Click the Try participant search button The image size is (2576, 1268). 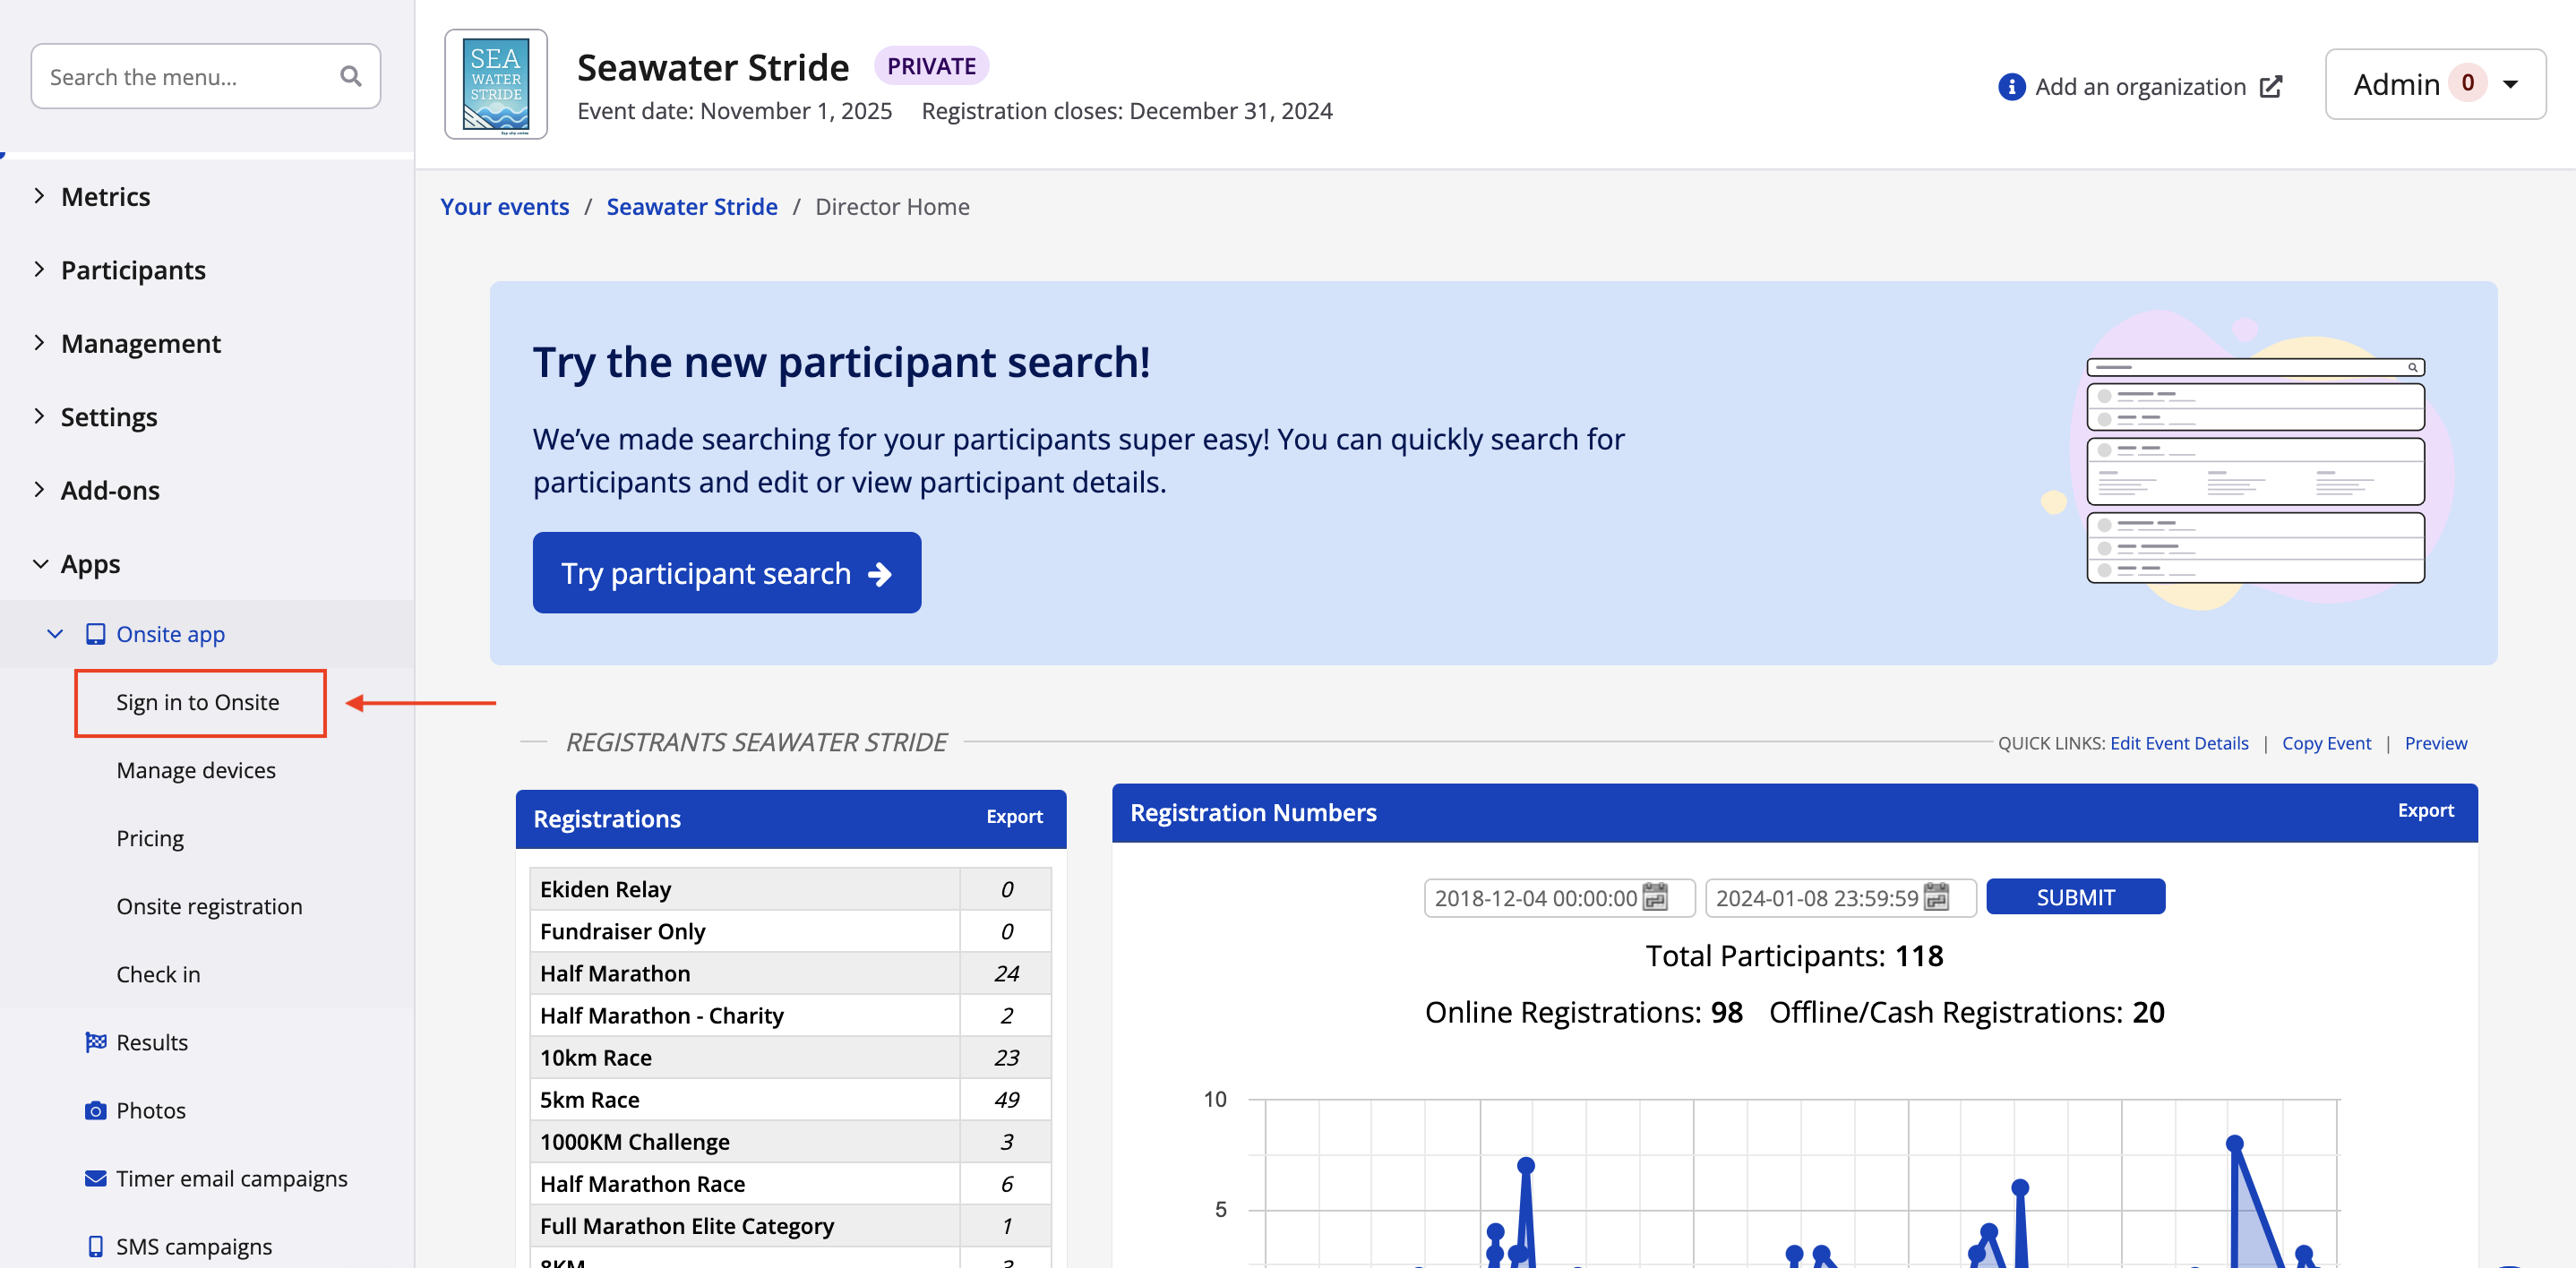point(726,573)
